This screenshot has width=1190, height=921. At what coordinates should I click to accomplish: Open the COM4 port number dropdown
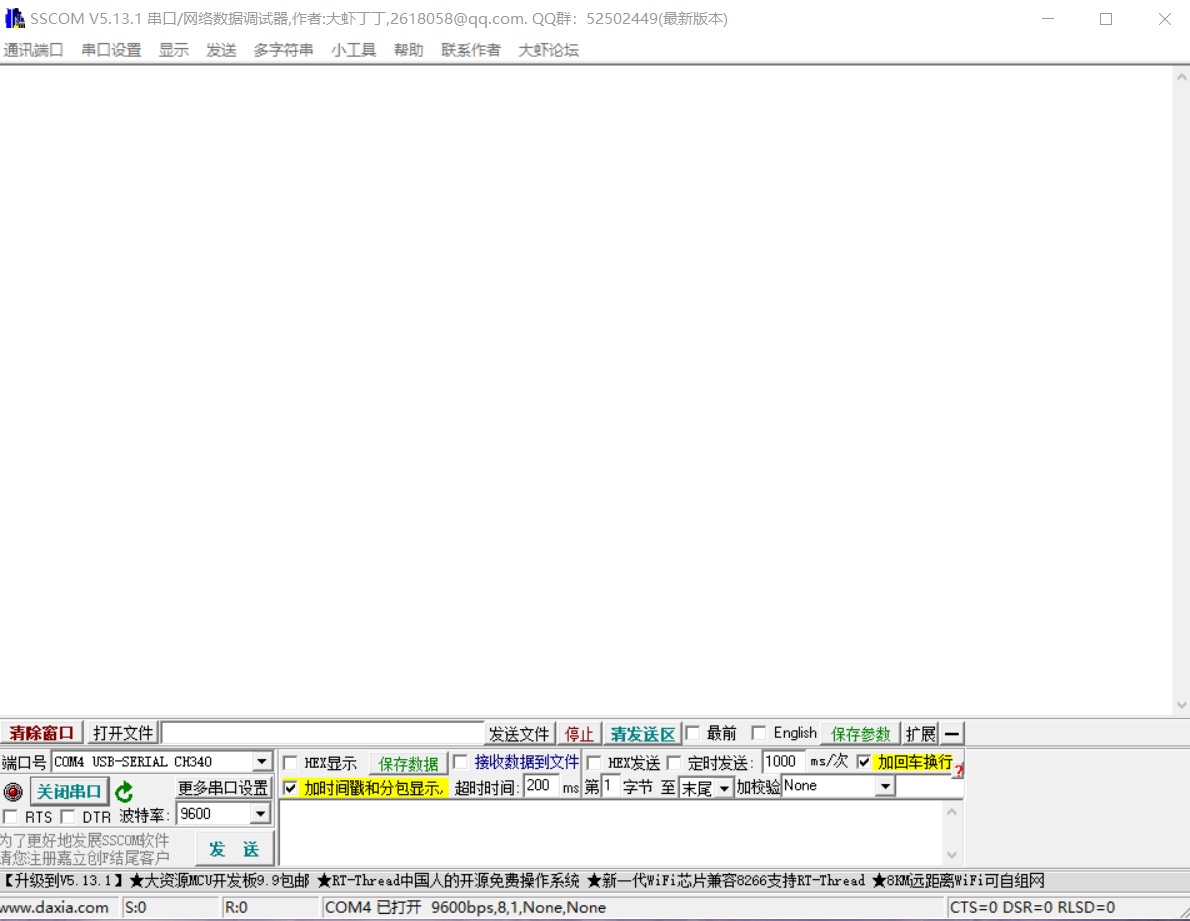pyautogui.click(x=260, y=760)
